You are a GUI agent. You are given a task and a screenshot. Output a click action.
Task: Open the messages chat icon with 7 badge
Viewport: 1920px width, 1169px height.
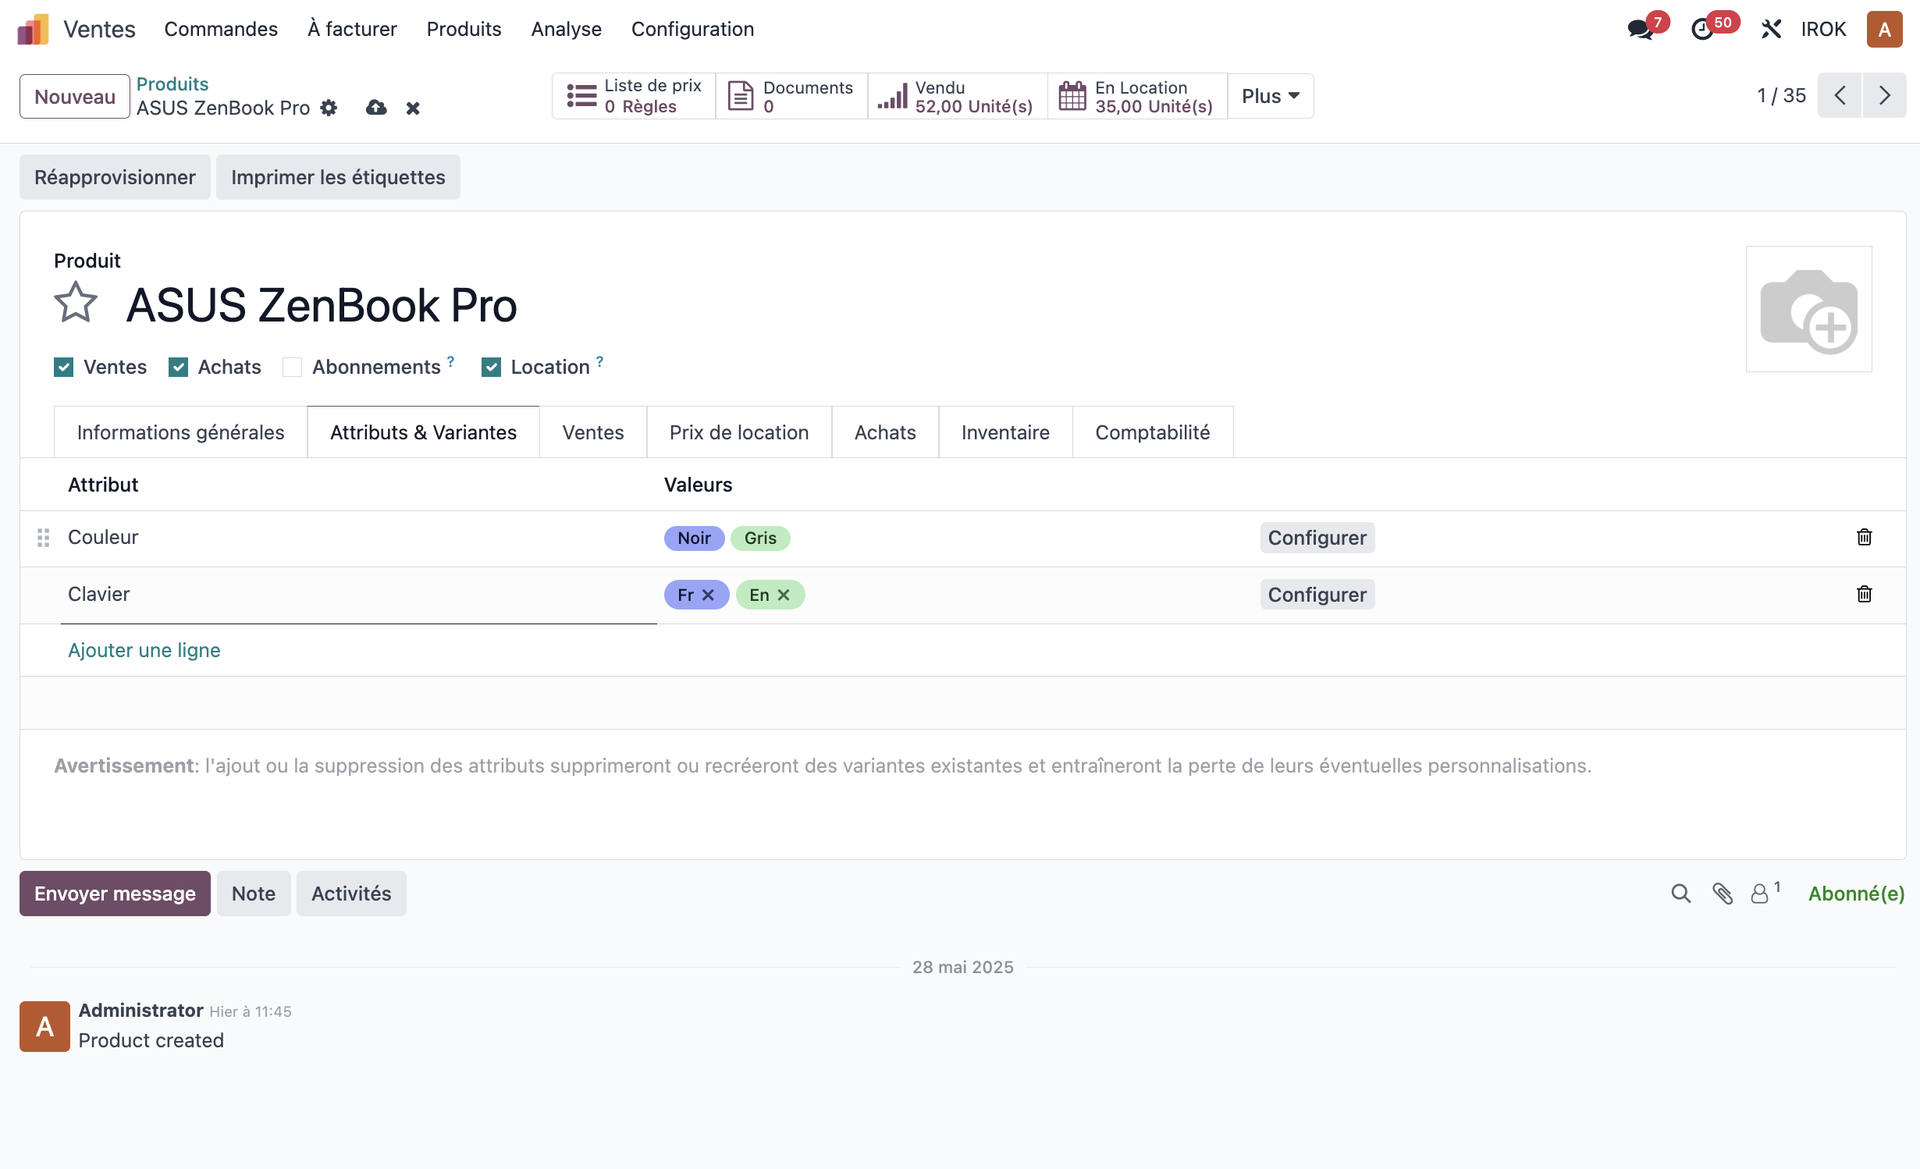coord(1640,29)
